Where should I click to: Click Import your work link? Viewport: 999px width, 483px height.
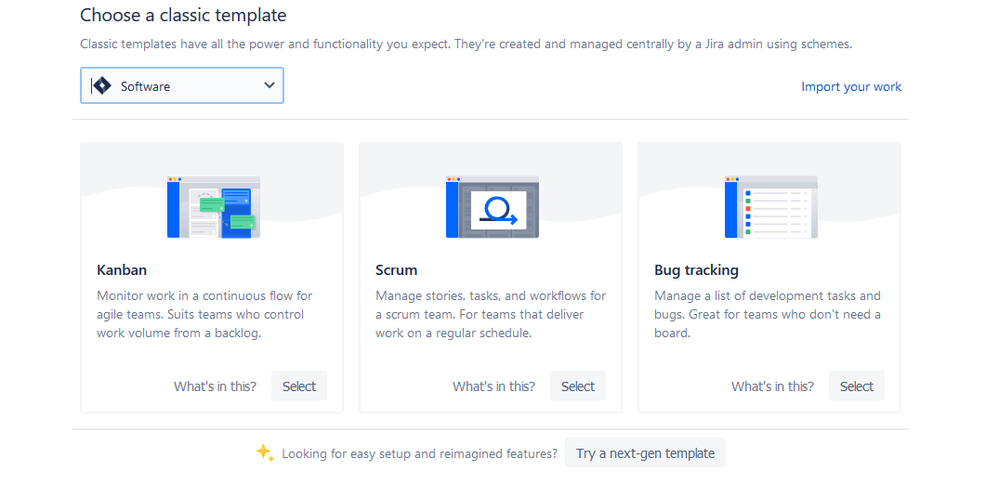pos(851,87)
